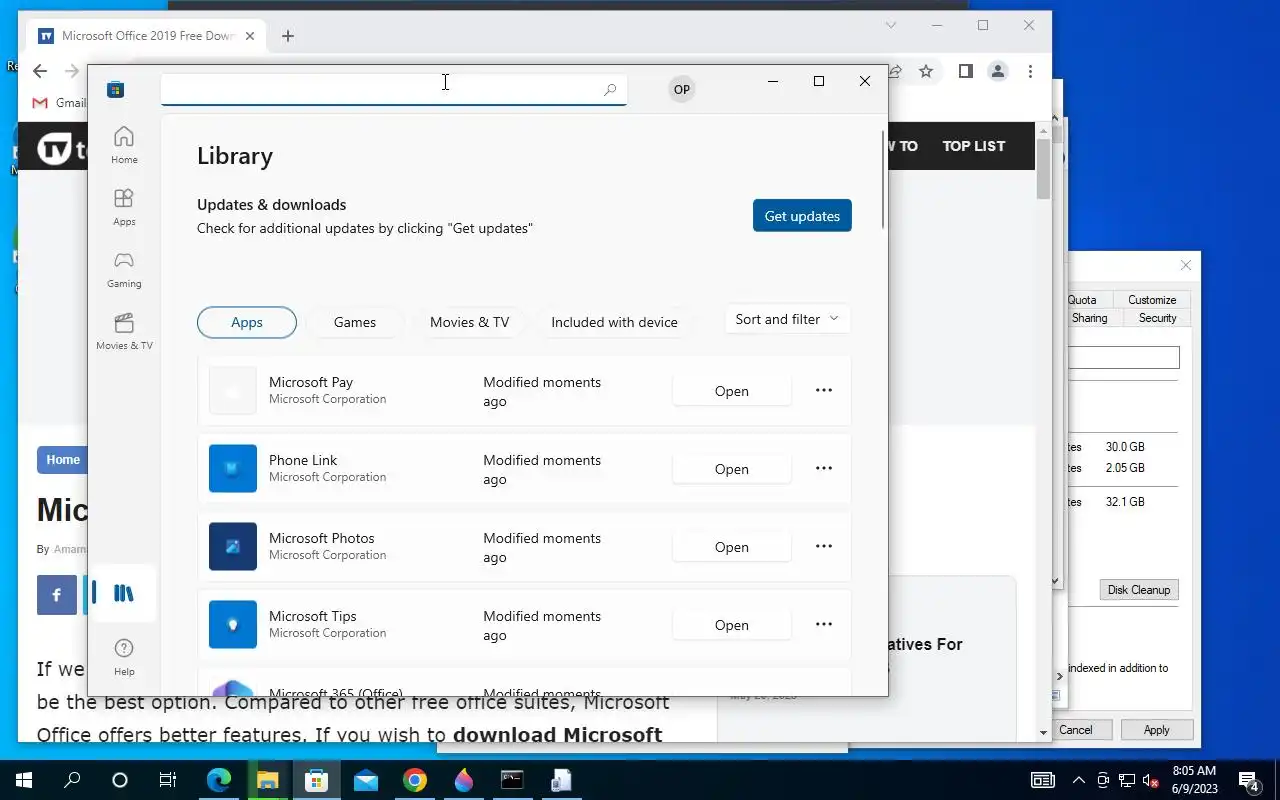
Task: Open Chrome profile avatar menu
Action: pos(998,71)
